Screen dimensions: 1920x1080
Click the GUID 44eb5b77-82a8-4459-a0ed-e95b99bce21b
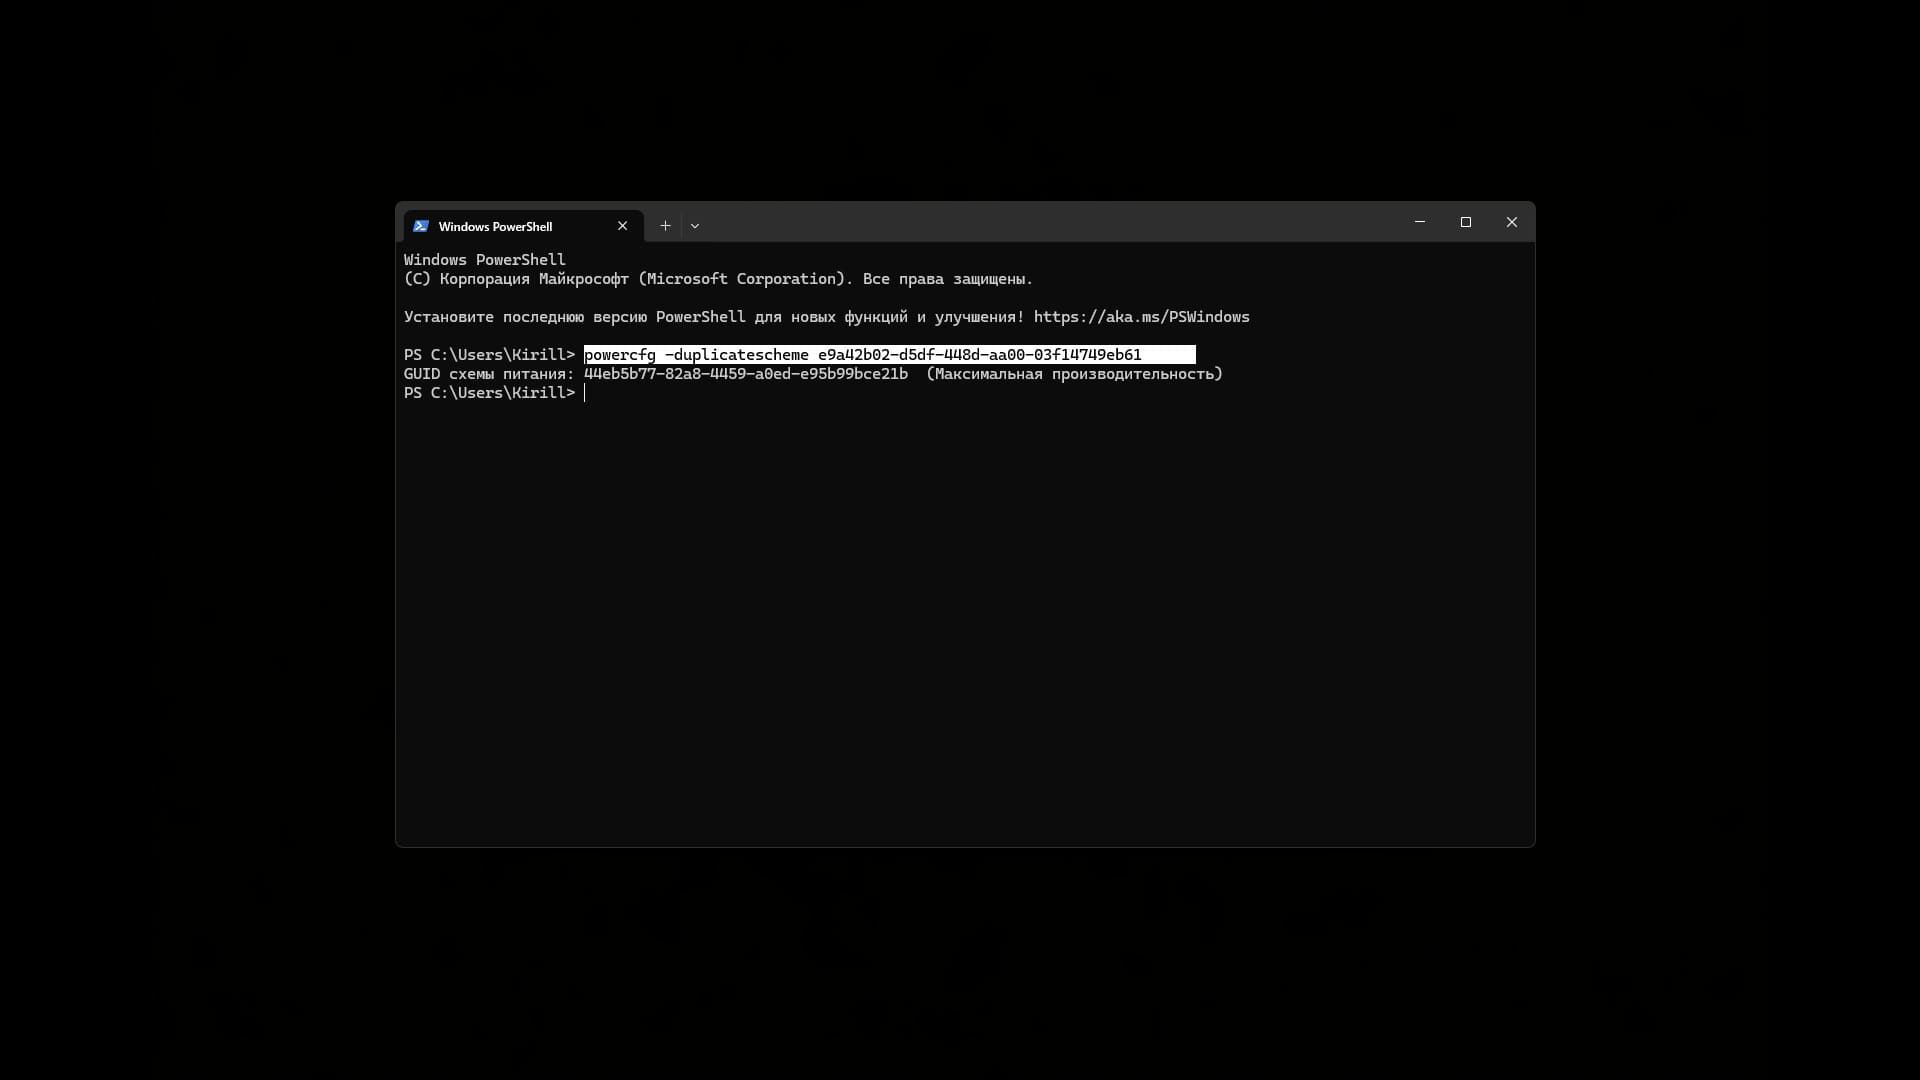[x=746, y=374]
